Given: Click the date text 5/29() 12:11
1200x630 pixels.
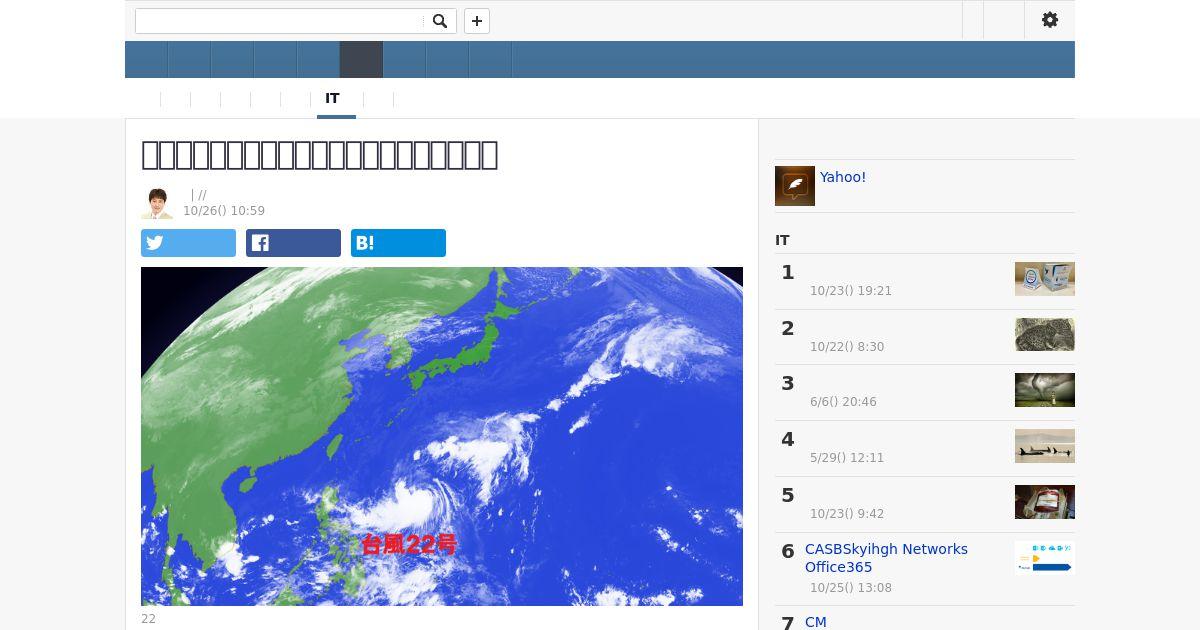Looking at the screenshot, I should [847, 458].
